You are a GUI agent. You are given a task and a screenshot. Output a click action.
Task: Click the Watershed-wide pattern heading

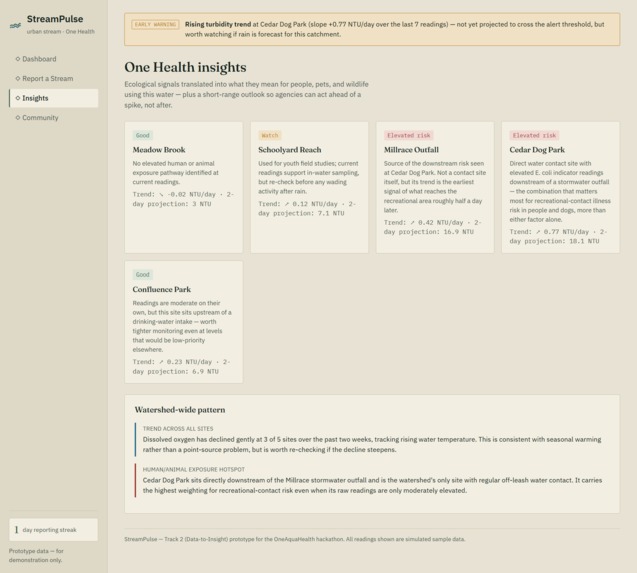point(180,410)
